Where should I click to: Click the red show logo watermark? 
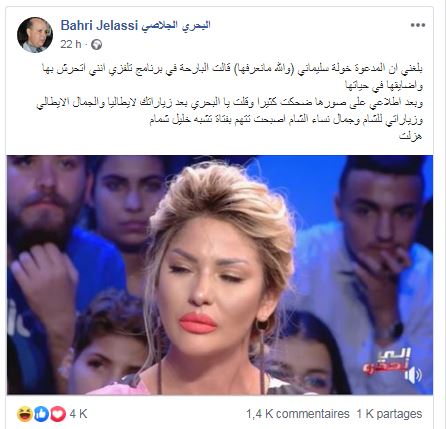click(387, 362)
